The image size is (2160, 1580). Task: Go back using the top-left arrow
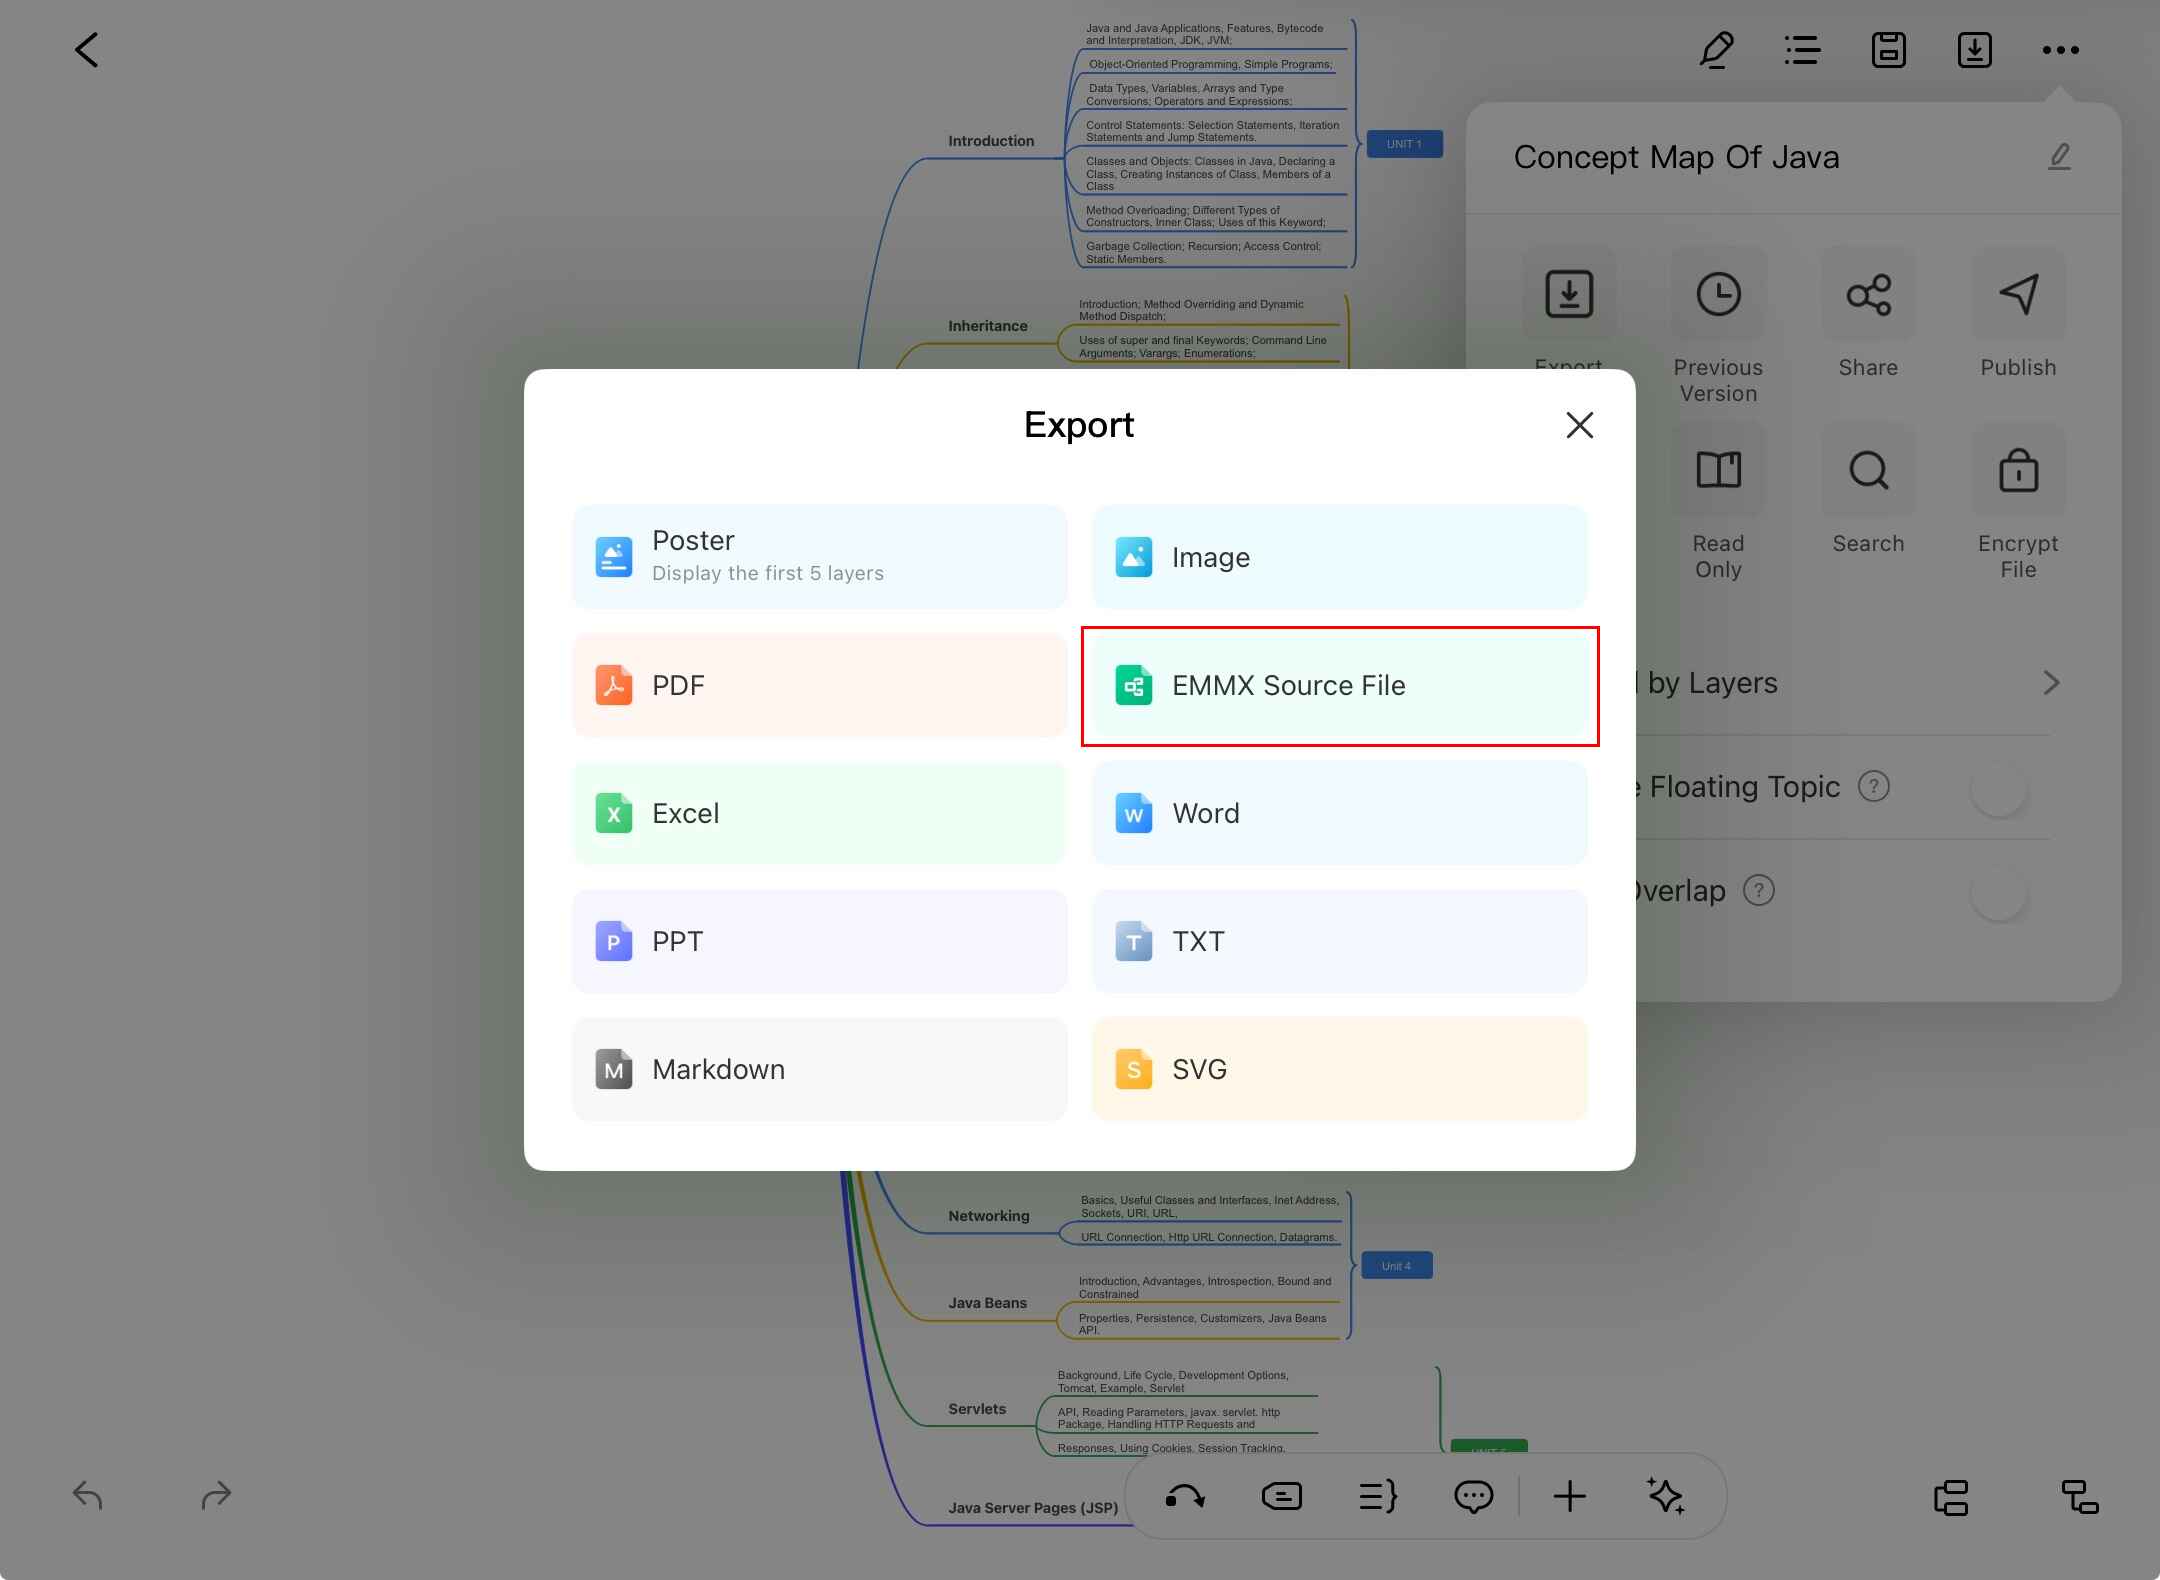(x=87, y=50)
